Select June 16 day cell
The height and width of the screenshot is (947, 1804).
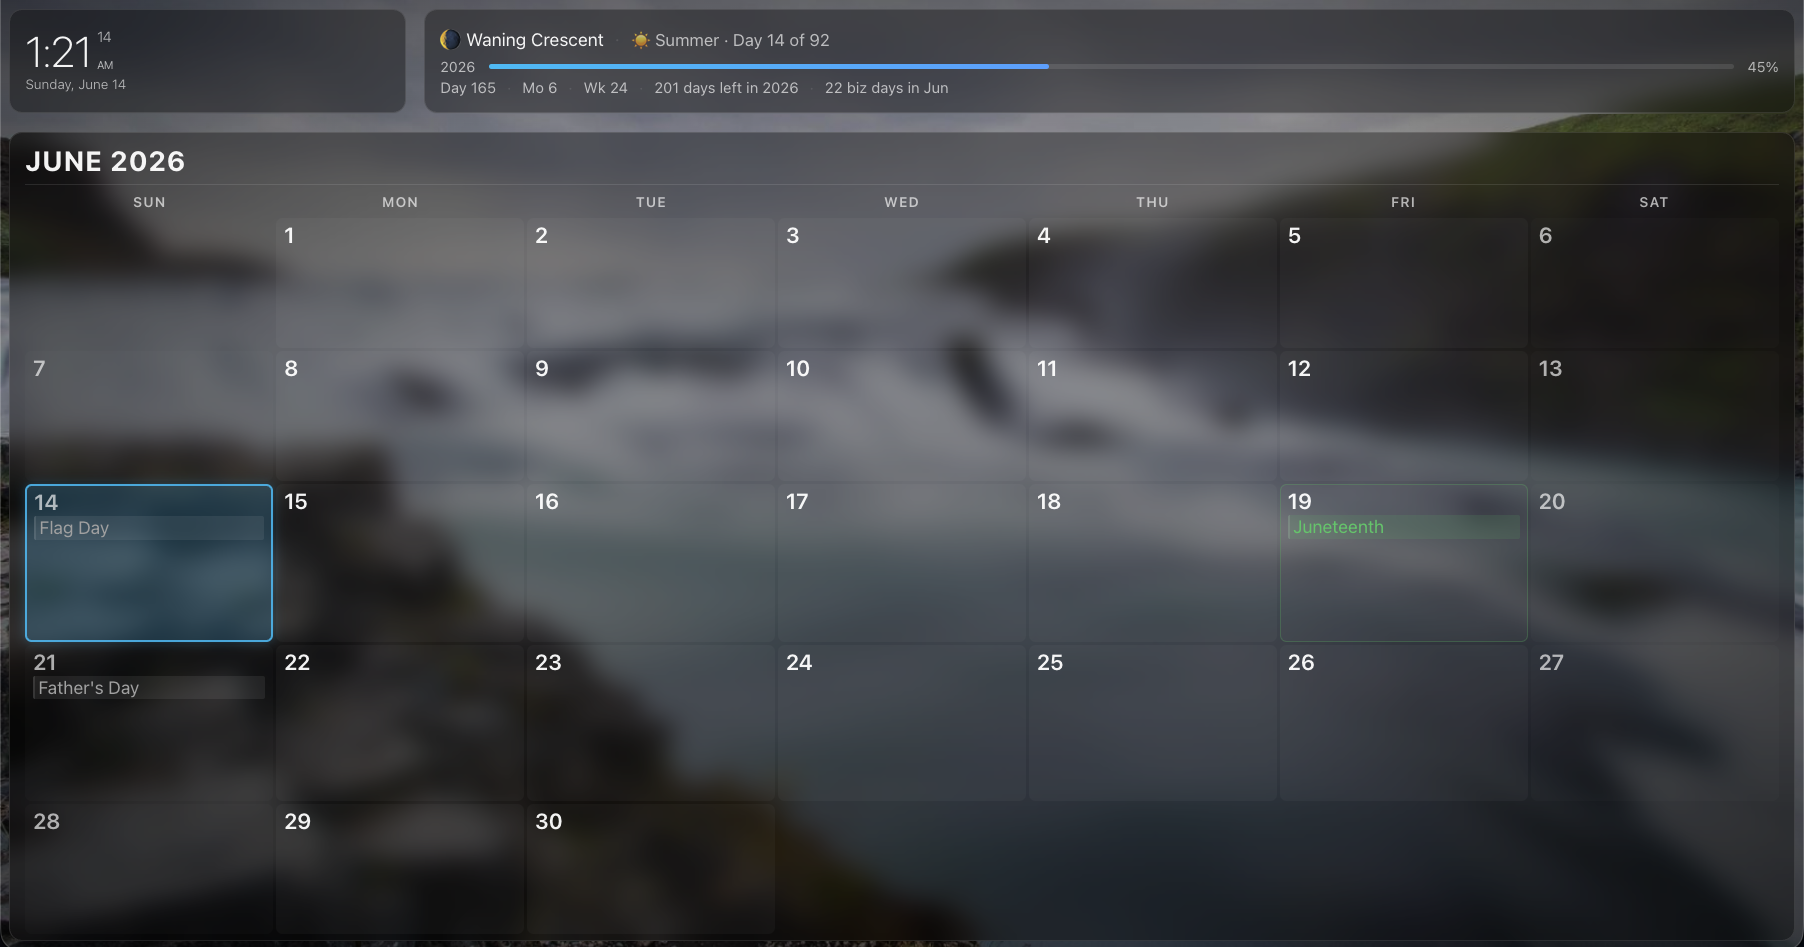pyautogui.click(x=651, y=563)
